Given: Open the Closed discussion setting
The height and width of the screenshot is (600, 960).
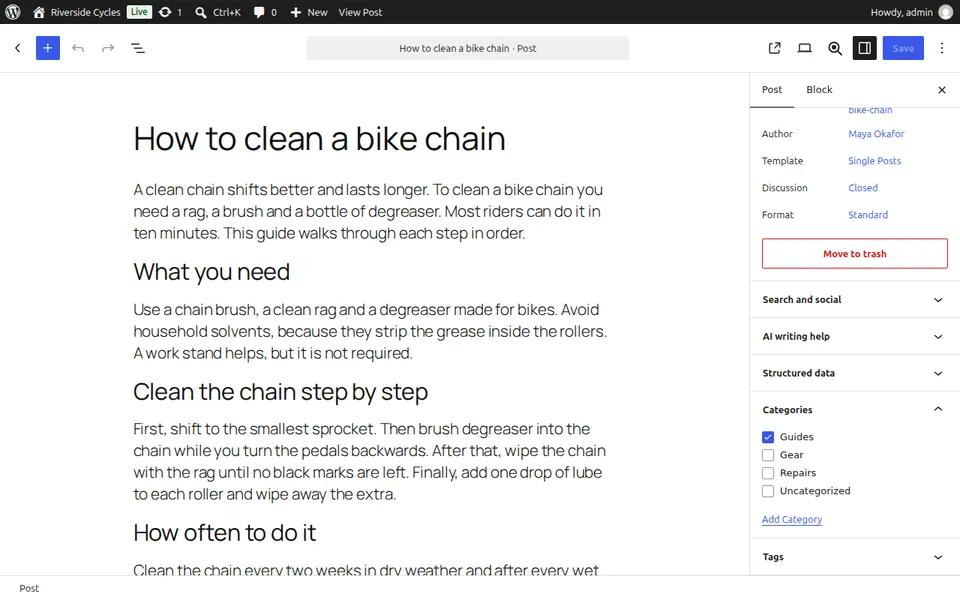Looking at the screenshot, I should click(863, 188).
